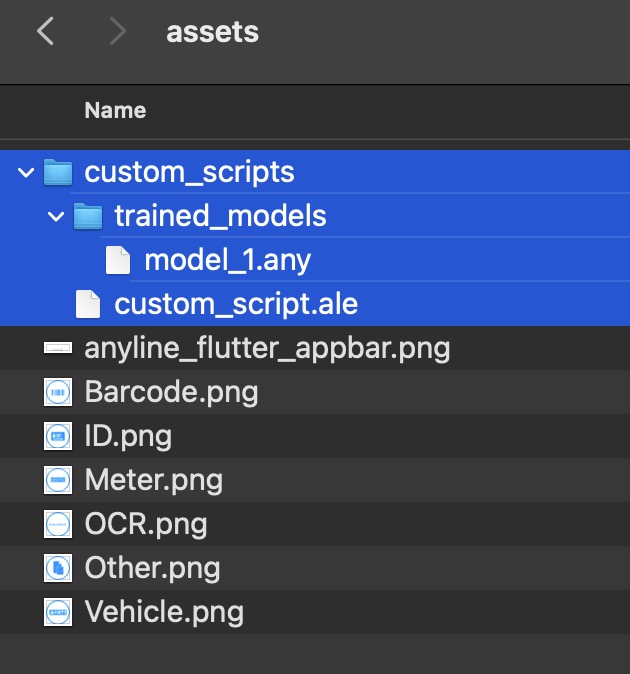
Task: Click the Meter.png image icon
Action: click(x=58, y=480)
